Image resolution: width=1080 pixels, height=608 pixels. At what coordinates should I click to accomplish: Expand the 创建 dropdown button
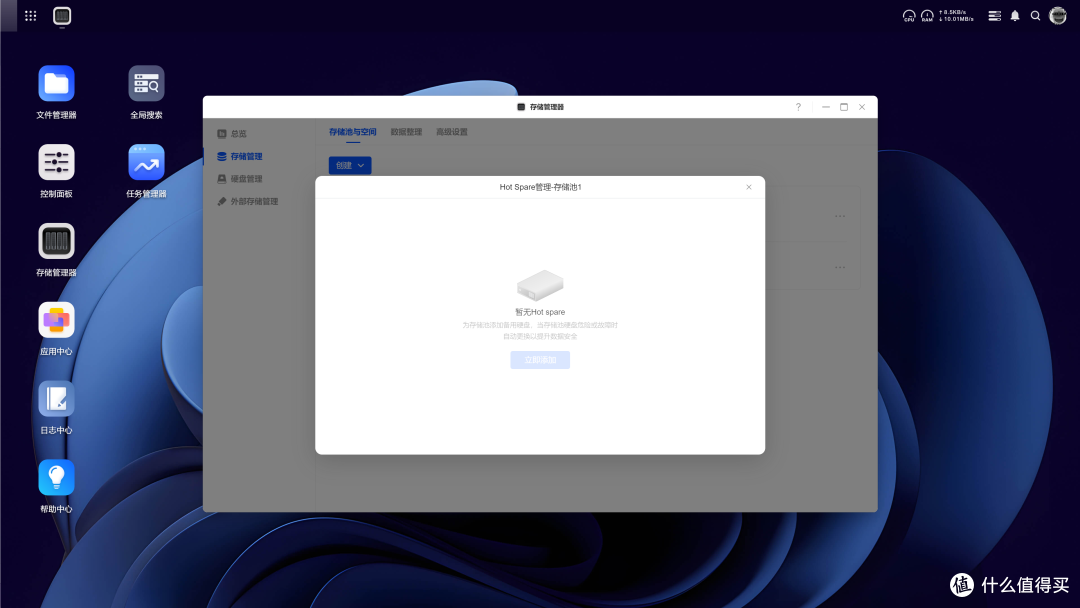(x=350, y=165)
